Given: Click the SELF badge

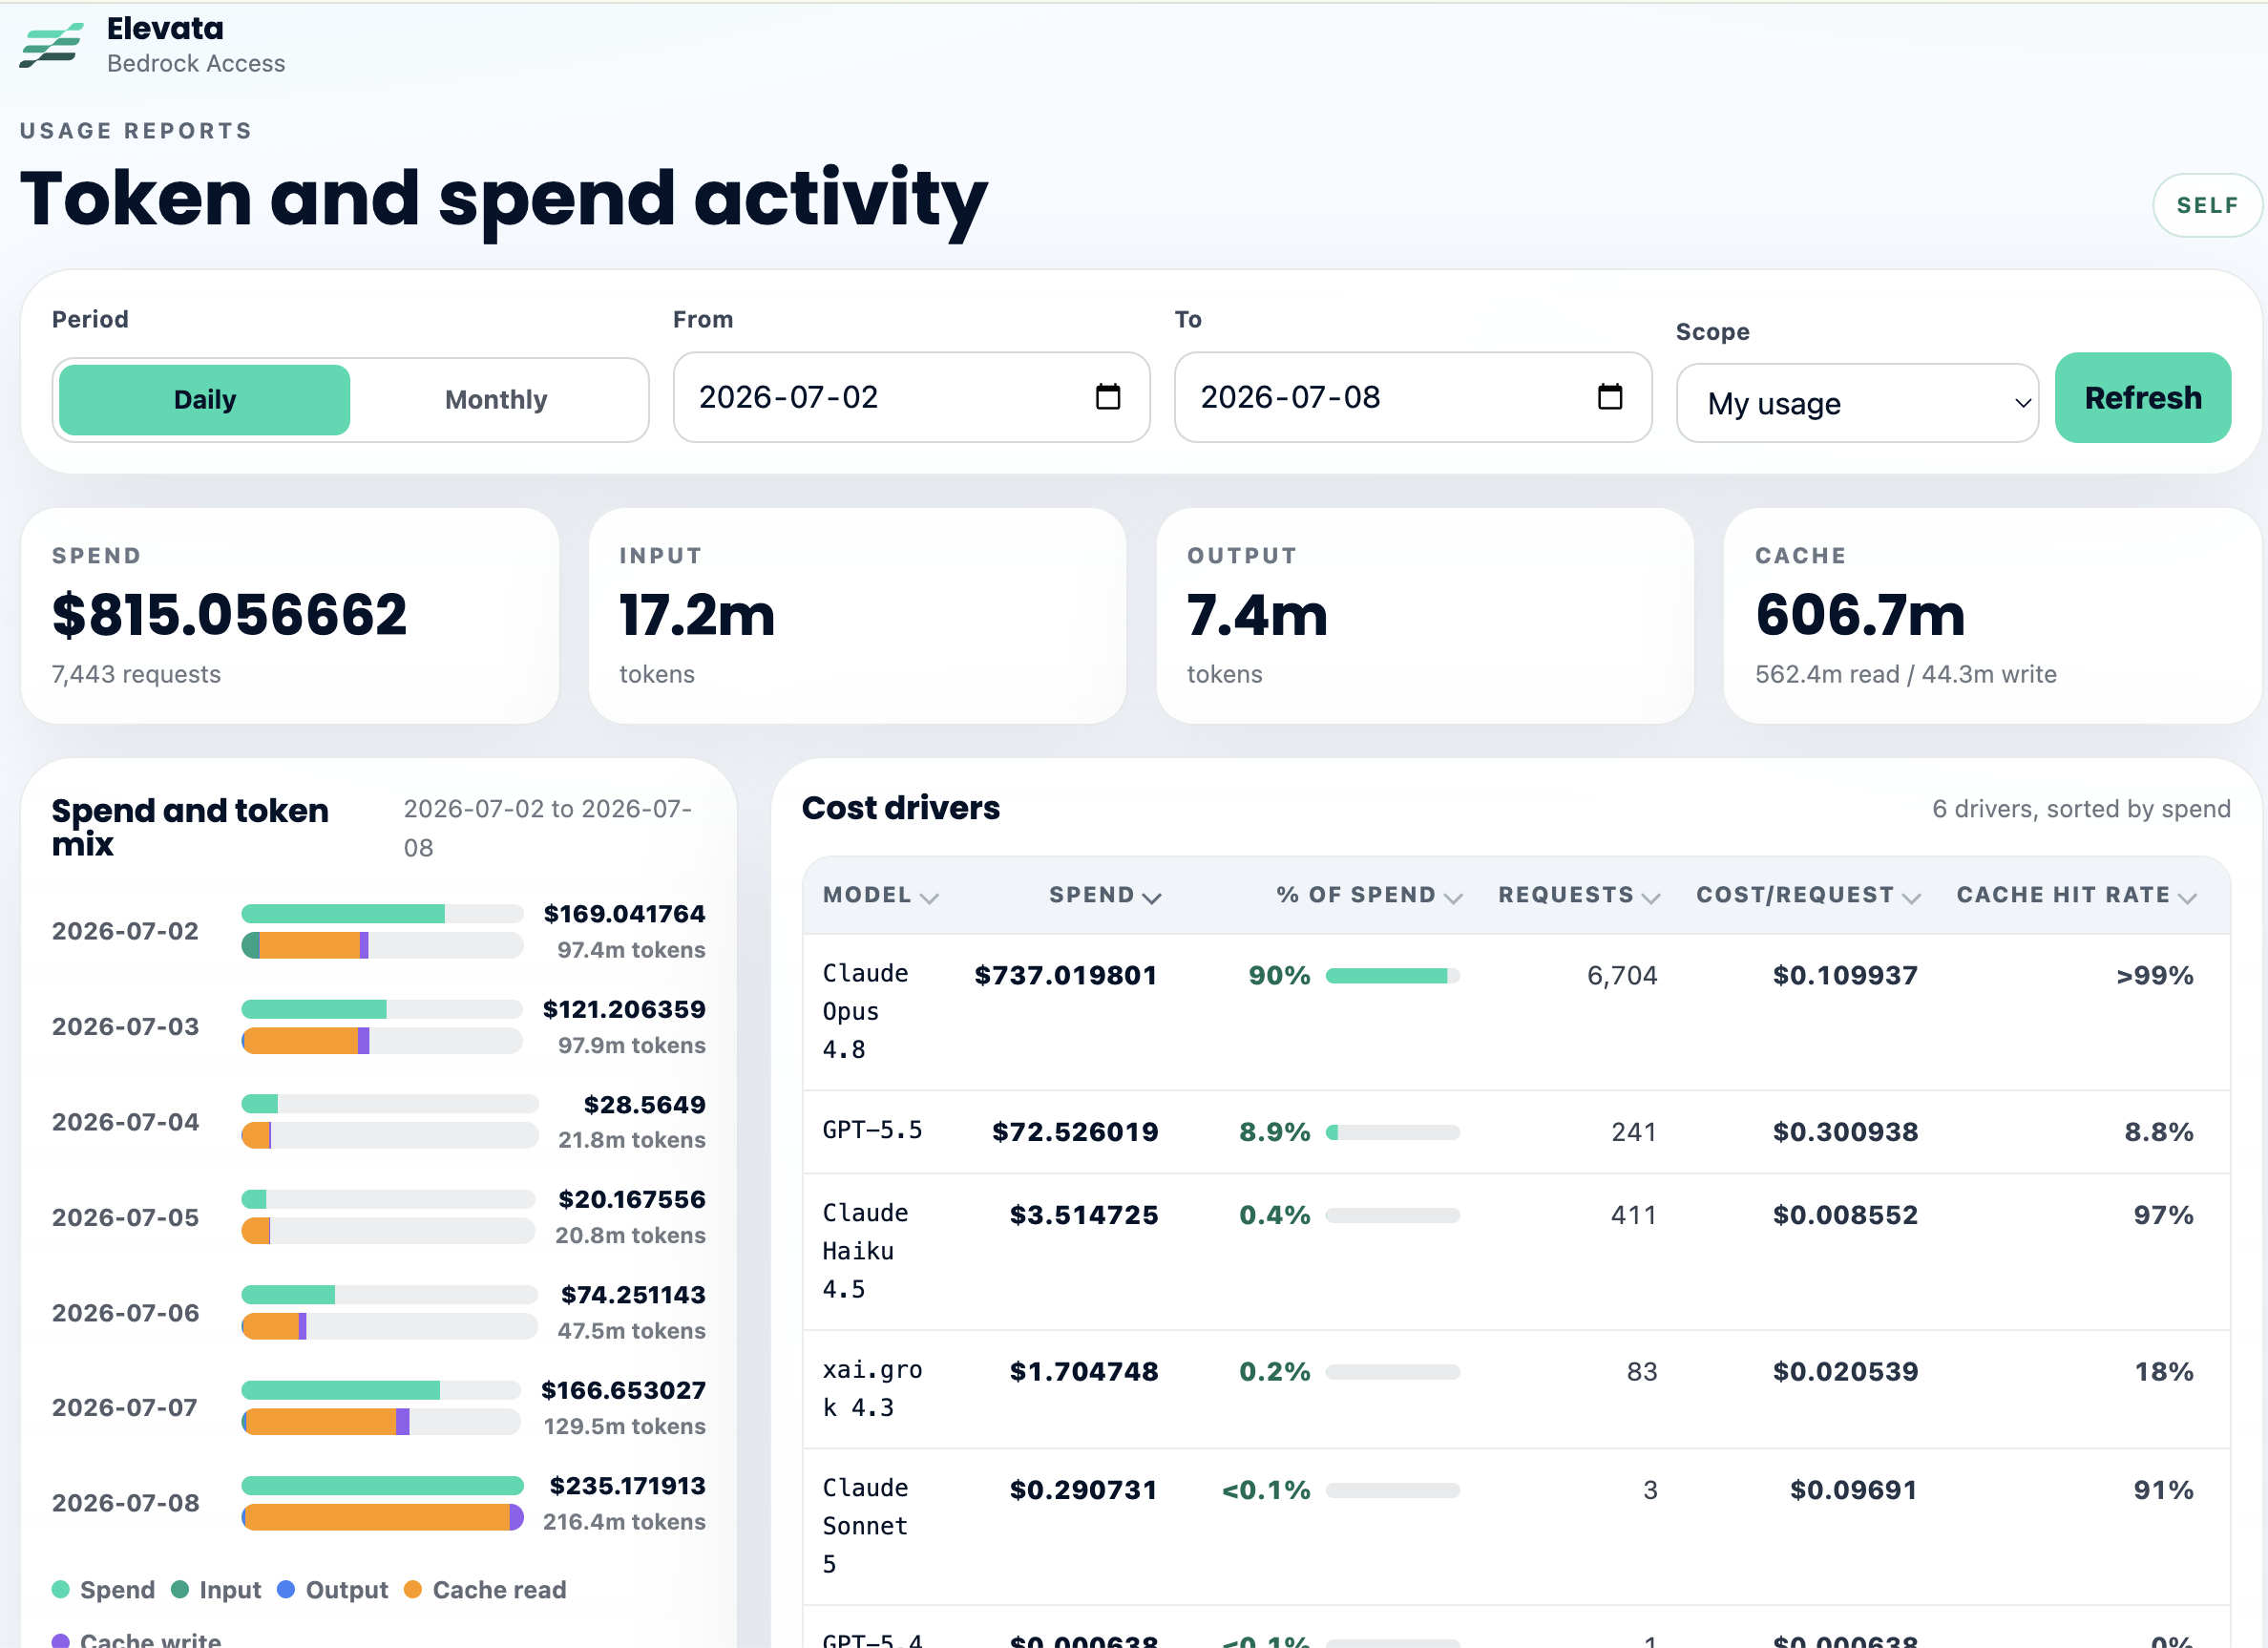Looking at the screenshot, I should (x=2206, y=205).
